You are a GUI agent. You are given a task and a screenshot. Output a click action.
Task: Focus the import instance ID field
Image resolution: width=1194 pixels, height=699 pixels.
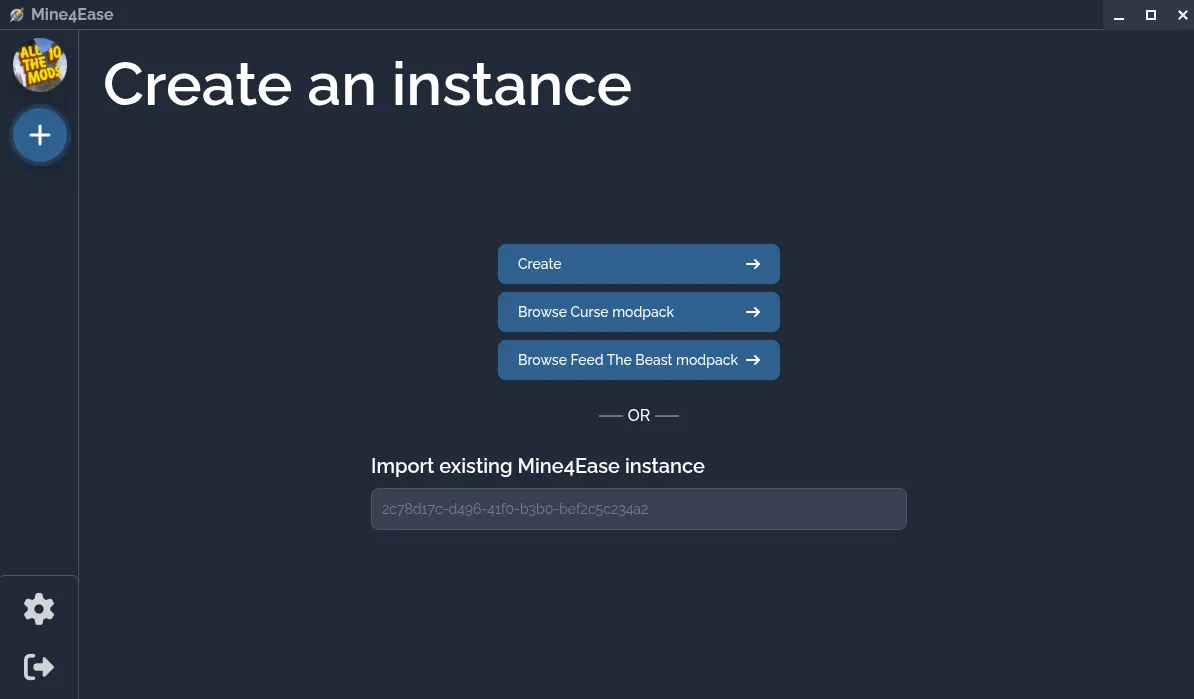point(638,509)
